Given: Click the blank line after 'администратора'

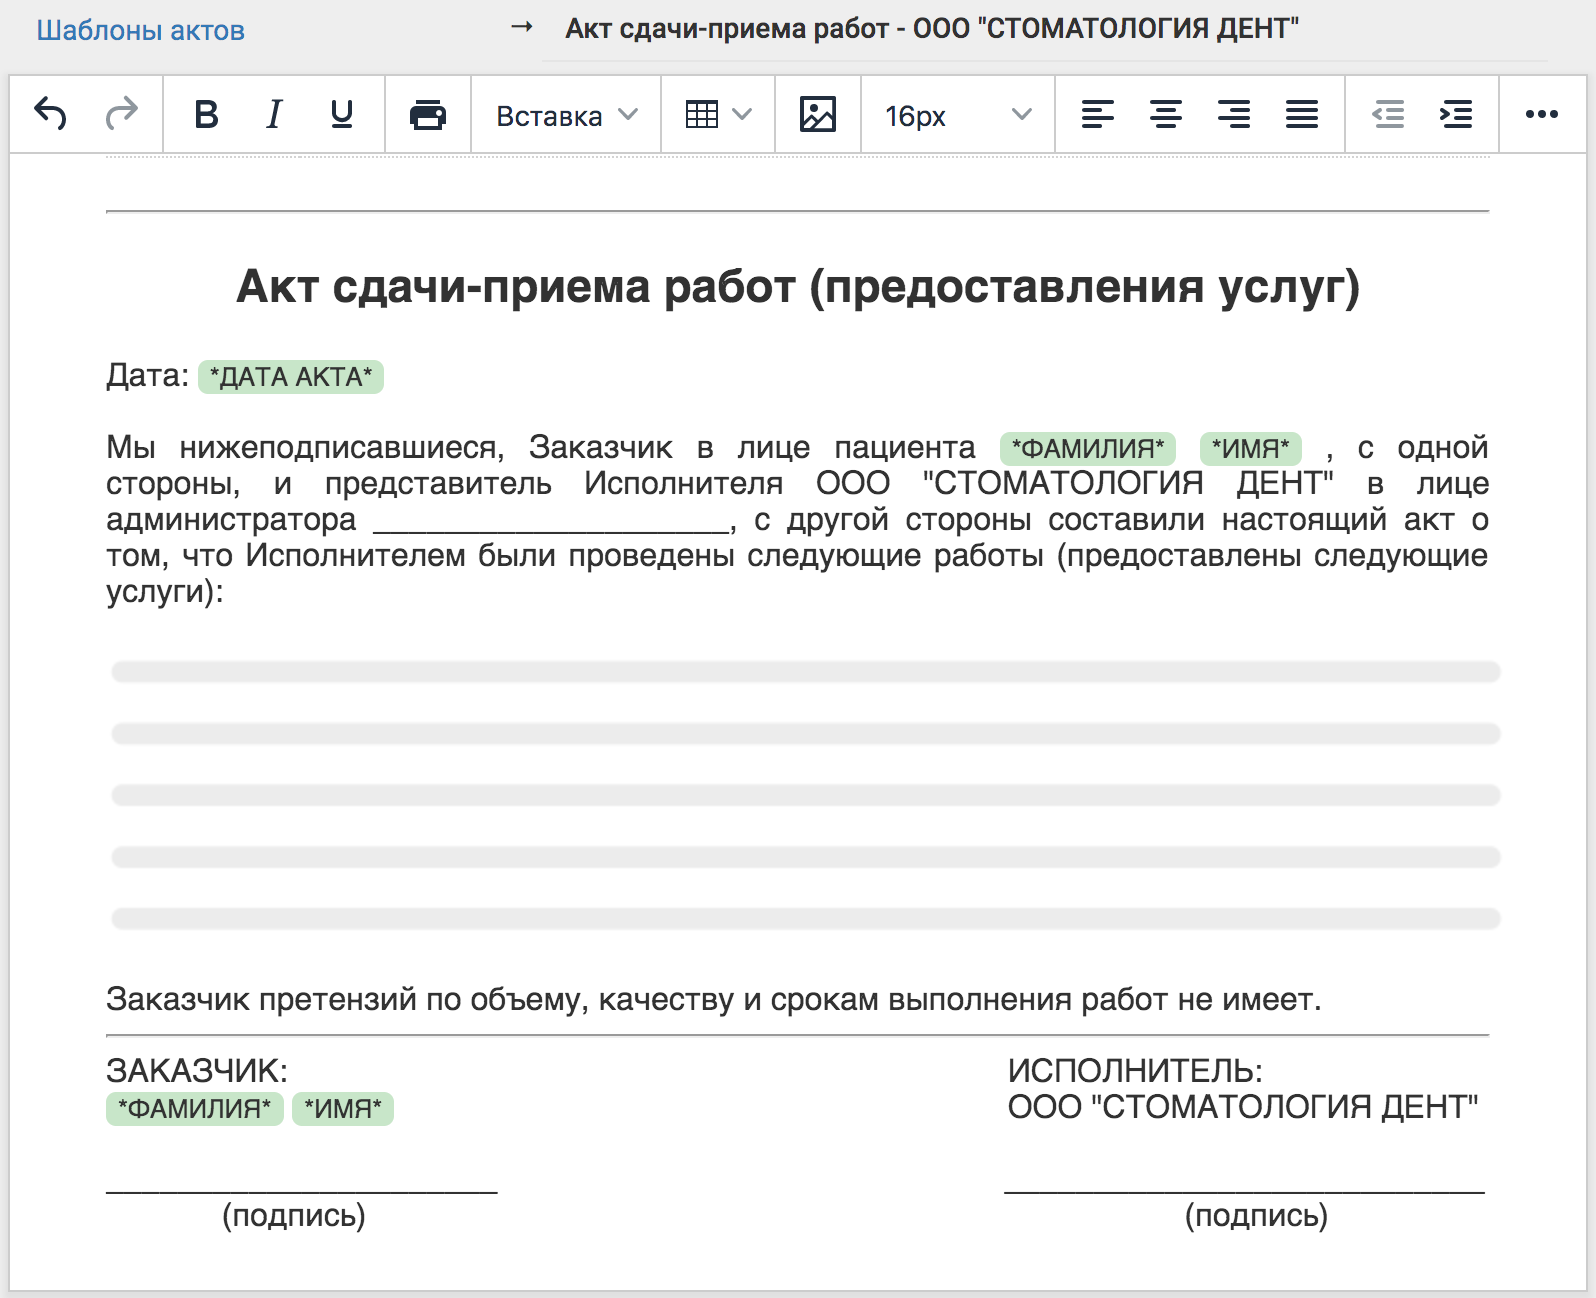Looking at the screenshot, I should point(551,522).
